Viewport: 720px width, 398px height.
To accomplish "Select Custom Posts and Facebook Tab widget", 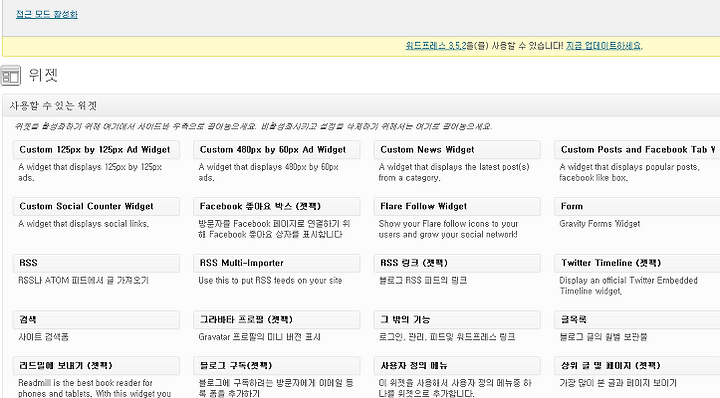I will coord(637,150).
